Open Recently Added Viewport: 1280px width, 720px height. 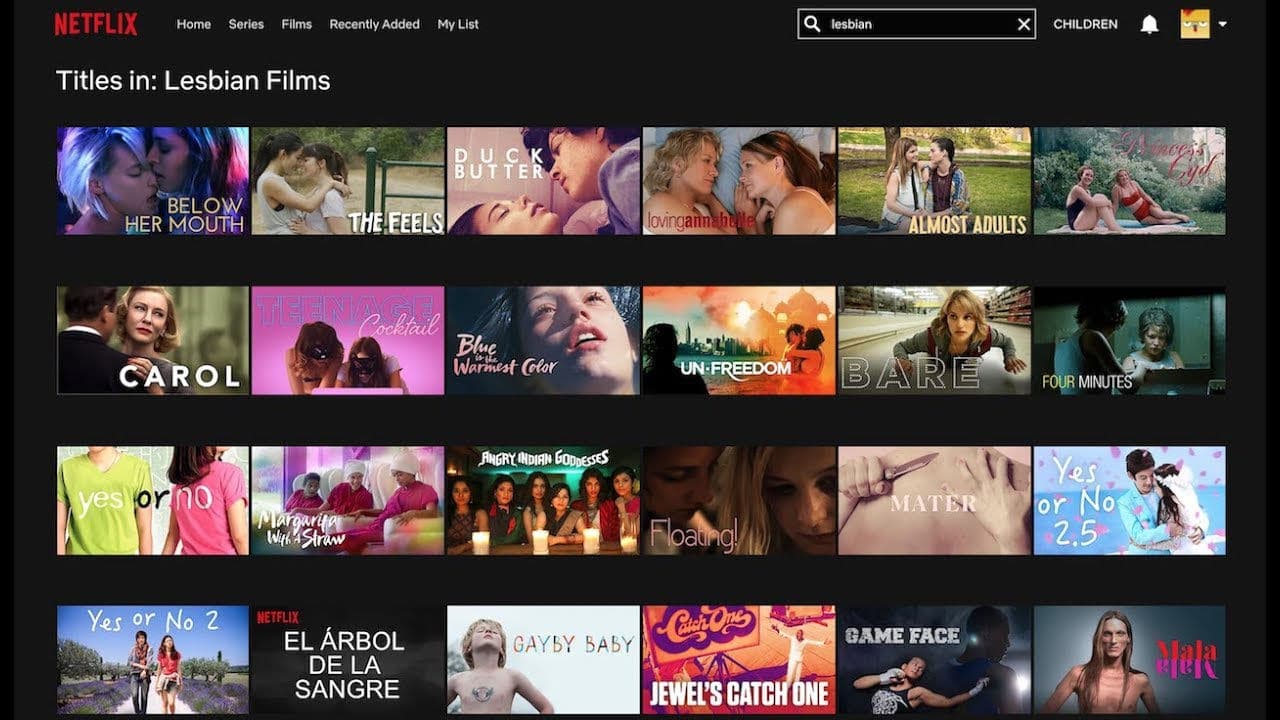pyautogui.click(x=375, y=24)
